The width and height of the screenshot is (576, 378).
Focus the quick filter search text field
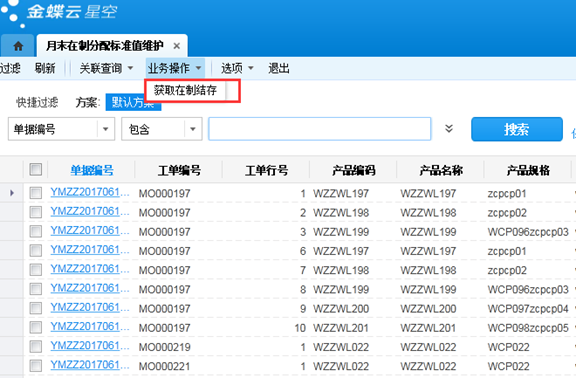pyautogui.click(x=320, y=129)
